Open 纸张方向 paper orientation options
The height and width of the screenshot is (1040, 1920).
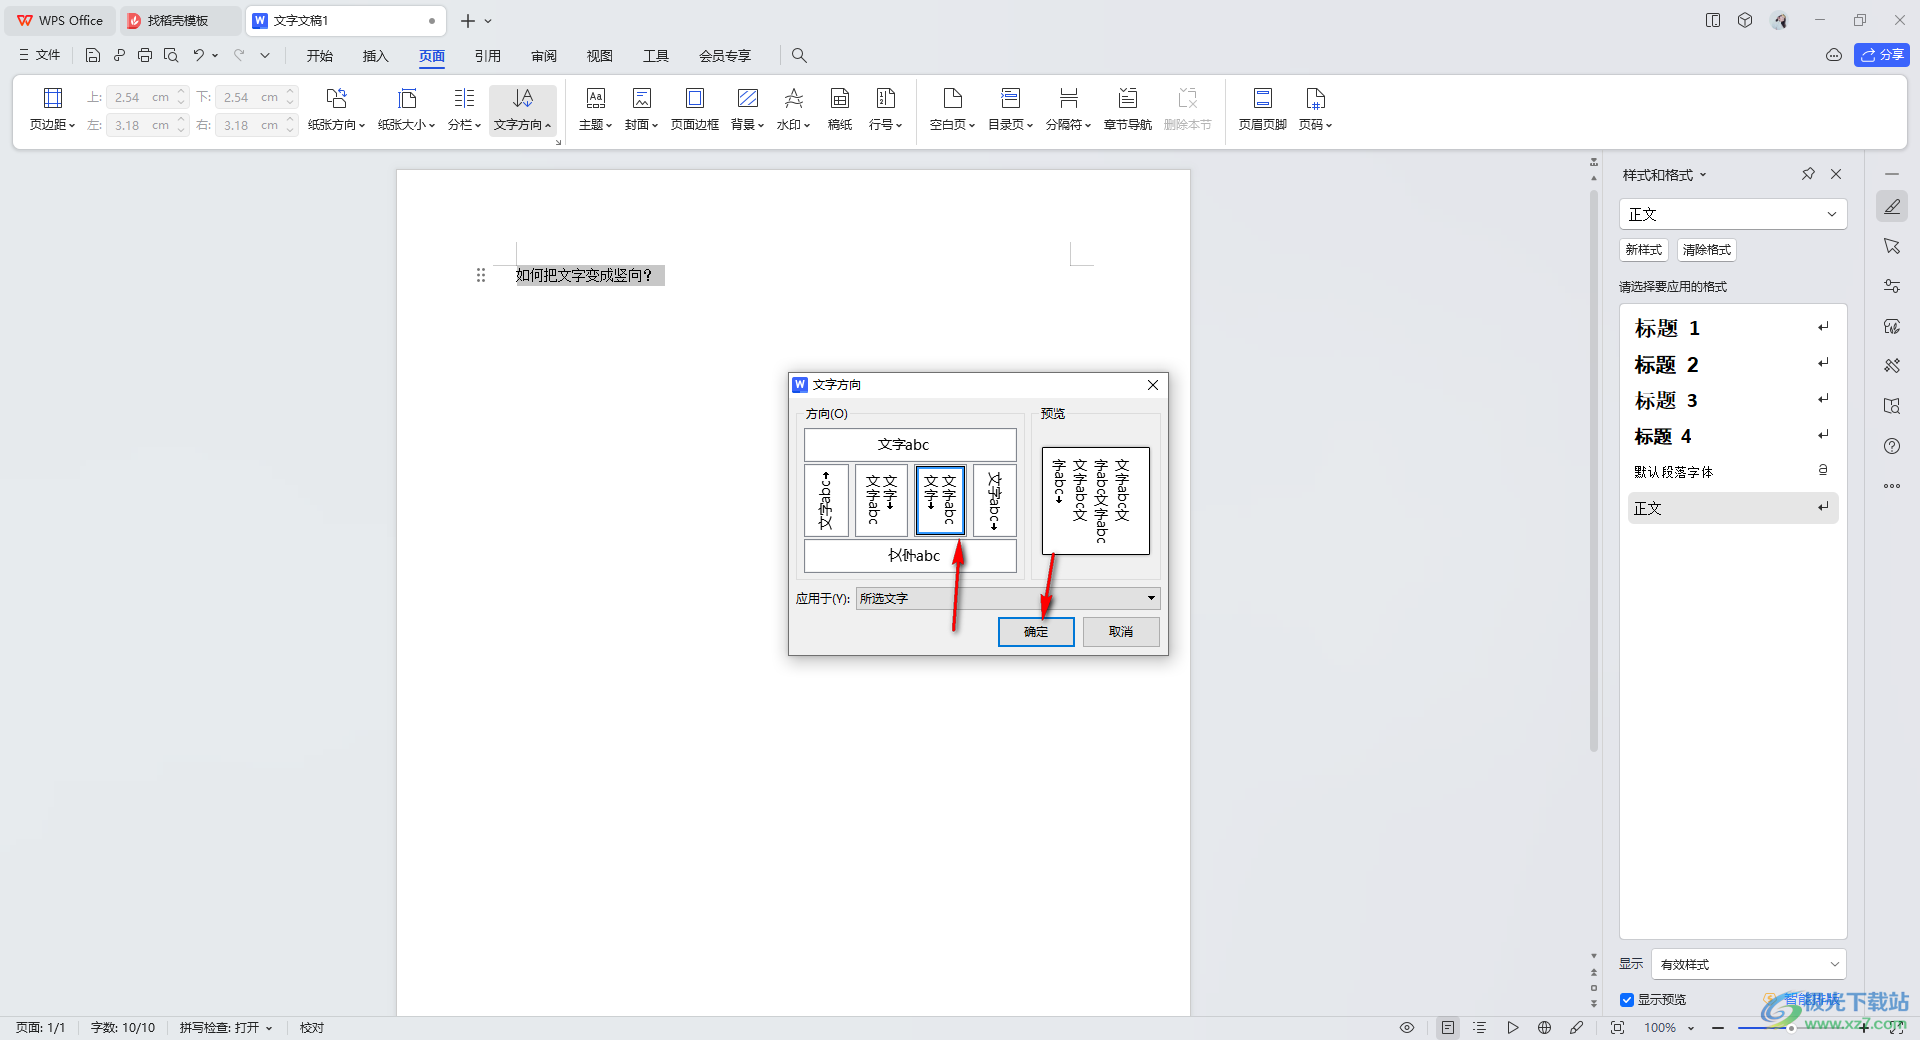click(x=336, y=109)
